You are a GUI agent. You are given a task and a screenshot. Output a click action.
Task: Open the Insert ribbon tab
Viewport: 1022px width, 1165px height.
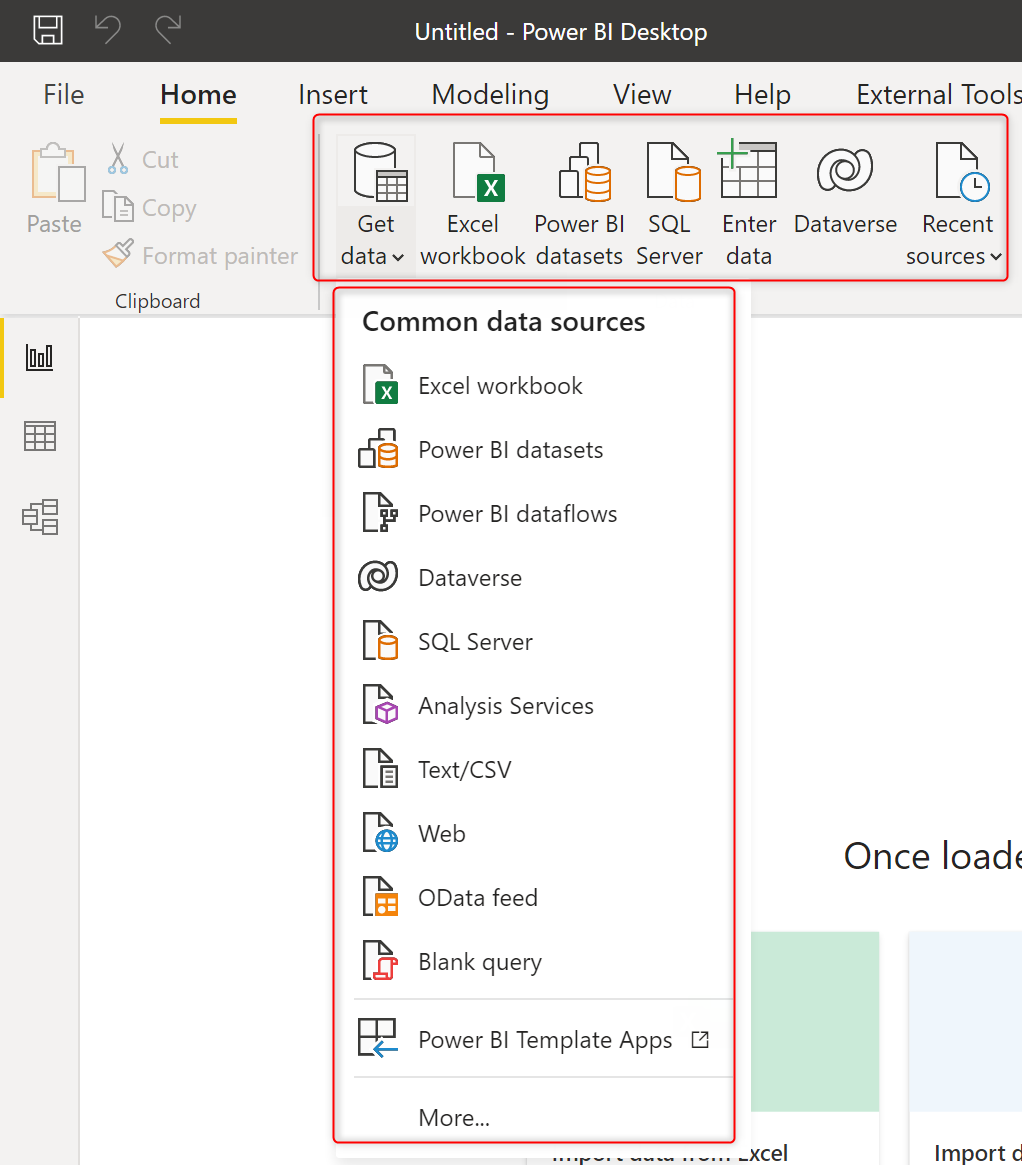(333, 95)
